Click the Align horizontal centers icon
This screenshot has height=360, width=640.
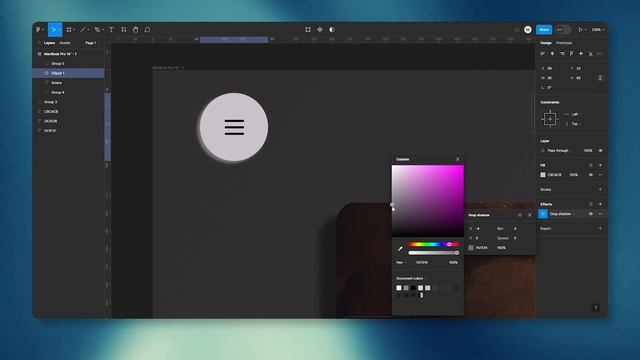[552, 53]
